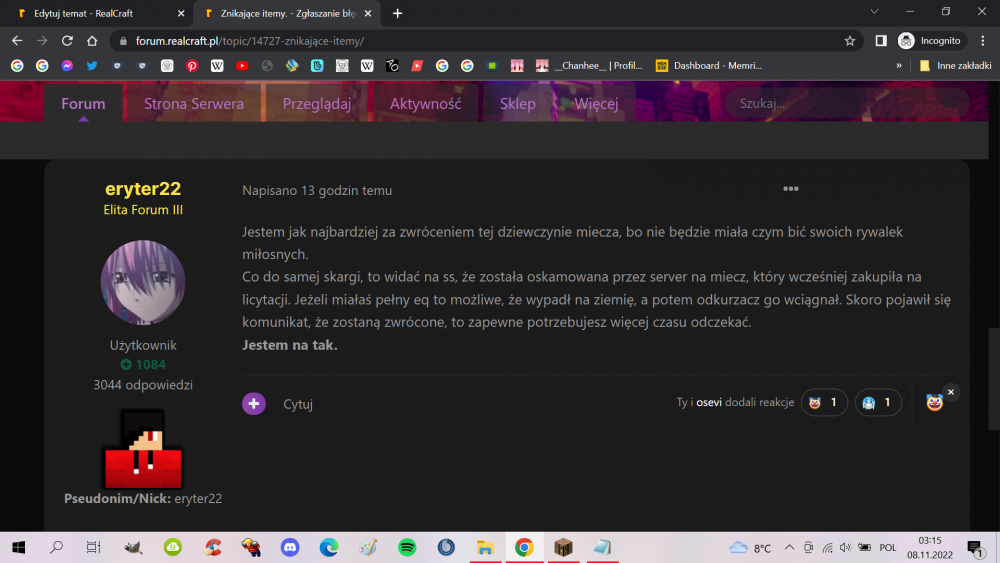Viewport: 1000px width, 563px height.
Task: Switch the POL input language indicator
Action: click(x=888, y=548)
